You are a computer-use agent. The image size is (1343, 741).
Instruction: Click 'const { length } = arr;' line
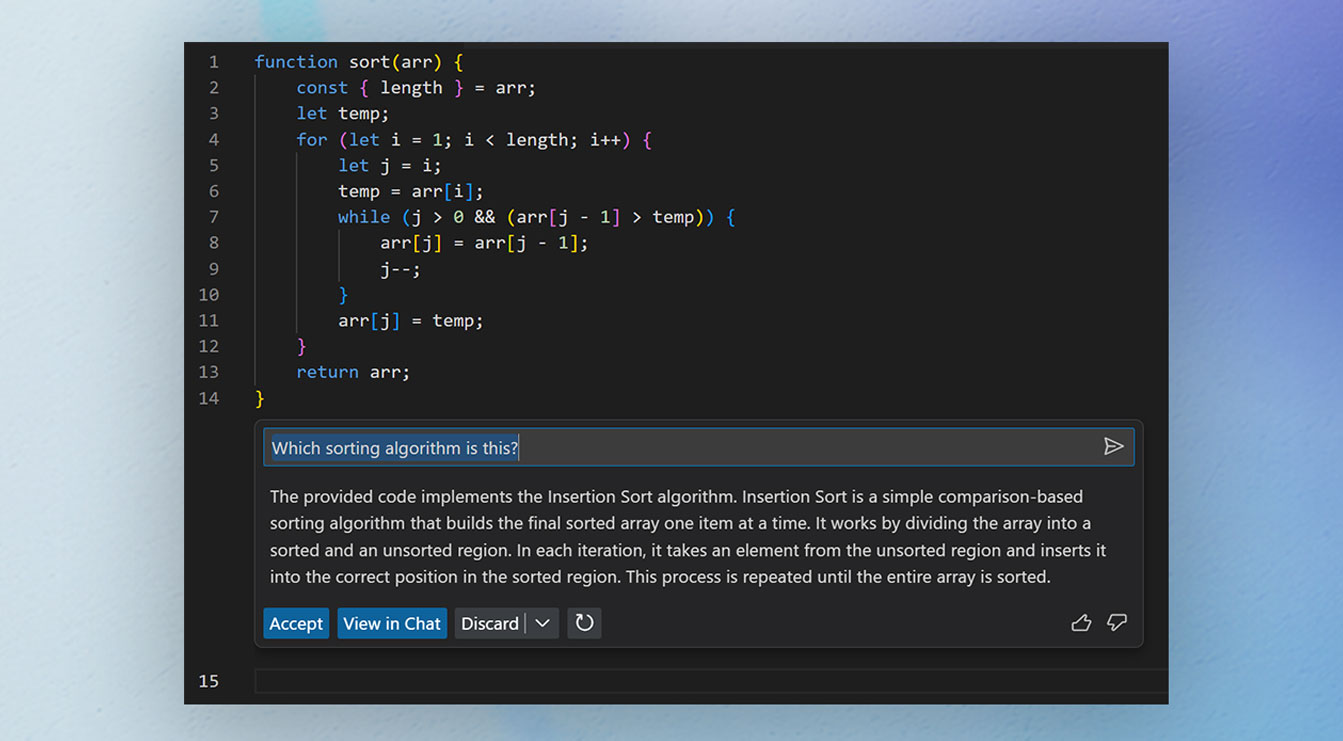point(416,88)
